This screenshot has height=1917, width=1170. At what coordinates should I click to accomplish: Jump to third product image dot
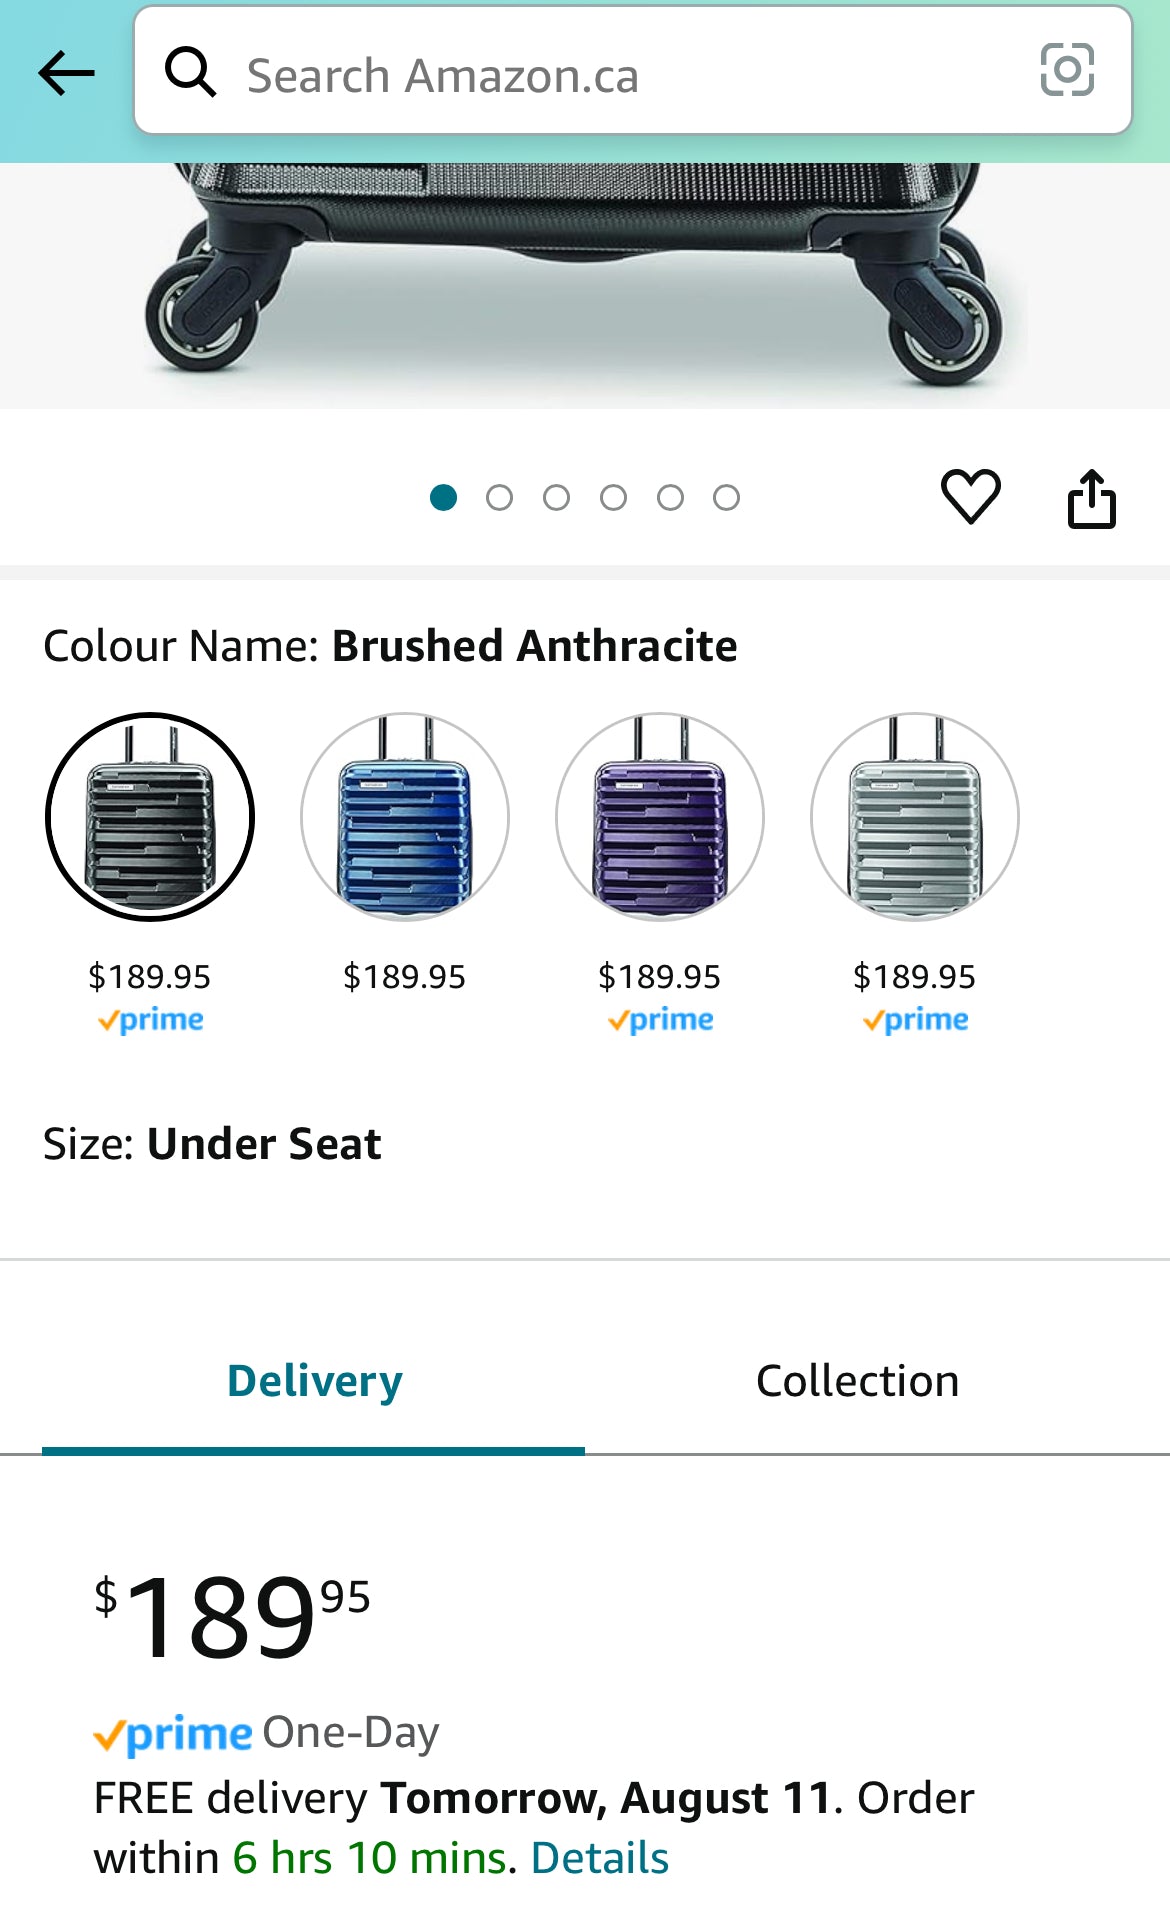coord(556,497)
